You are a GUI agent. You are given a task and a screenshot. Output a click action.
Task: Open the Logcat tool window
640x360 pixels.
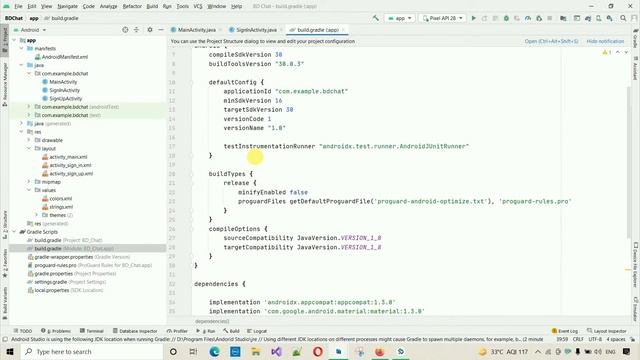[x=257, y=331]
